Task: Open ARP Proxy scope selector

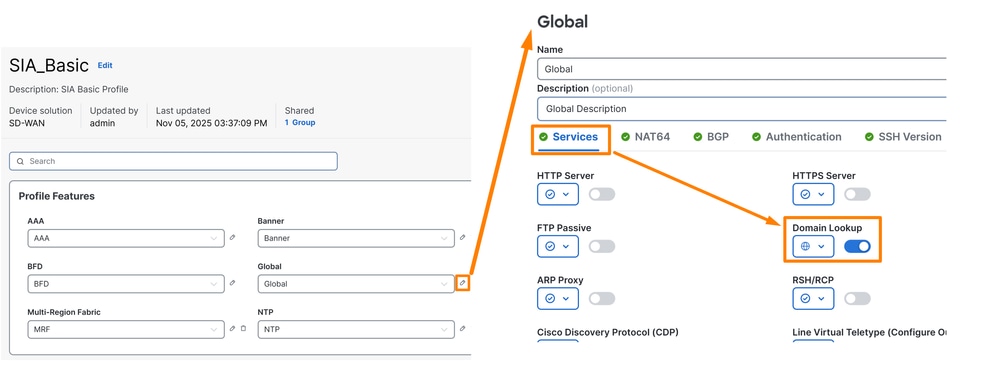Action: (x=558, y=298)
